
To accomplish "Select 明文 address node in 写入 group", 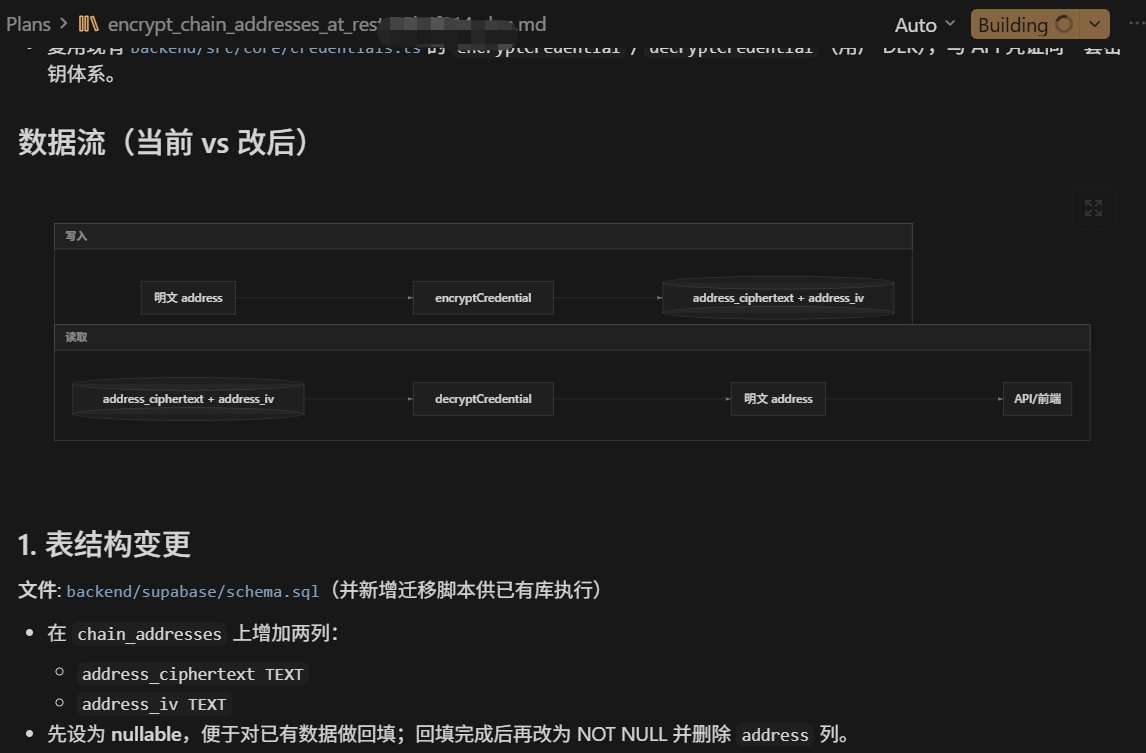I will 188,298.
